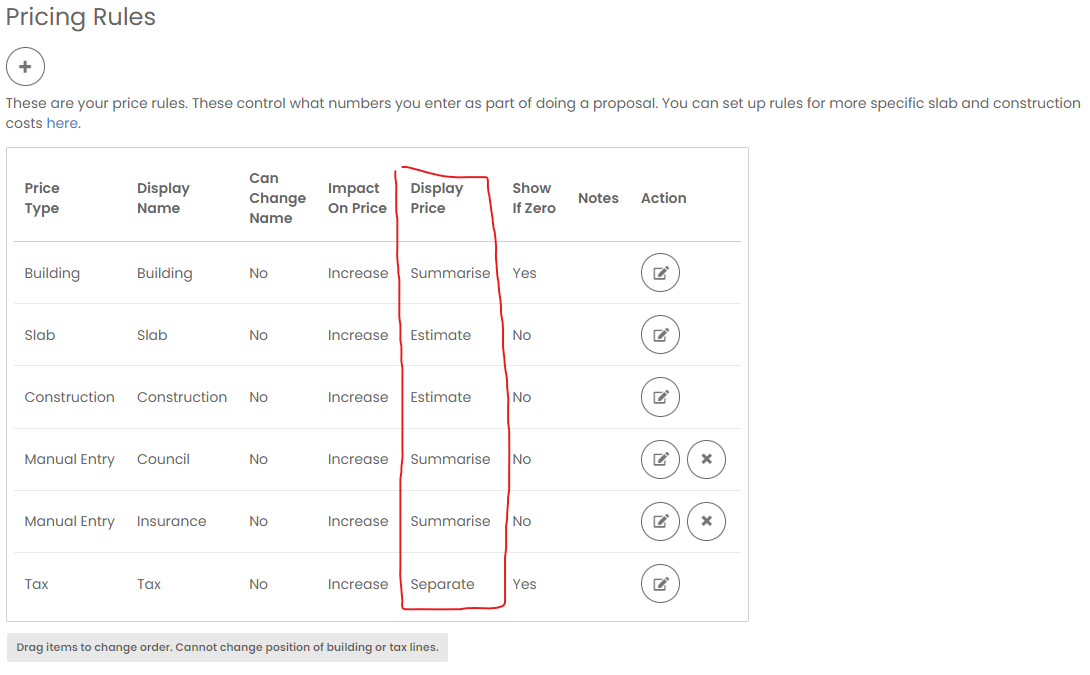Viewport: 1090px width, 675px height.
Task: Open edit for Construction price rule
Action: click(x=660, y=397)
